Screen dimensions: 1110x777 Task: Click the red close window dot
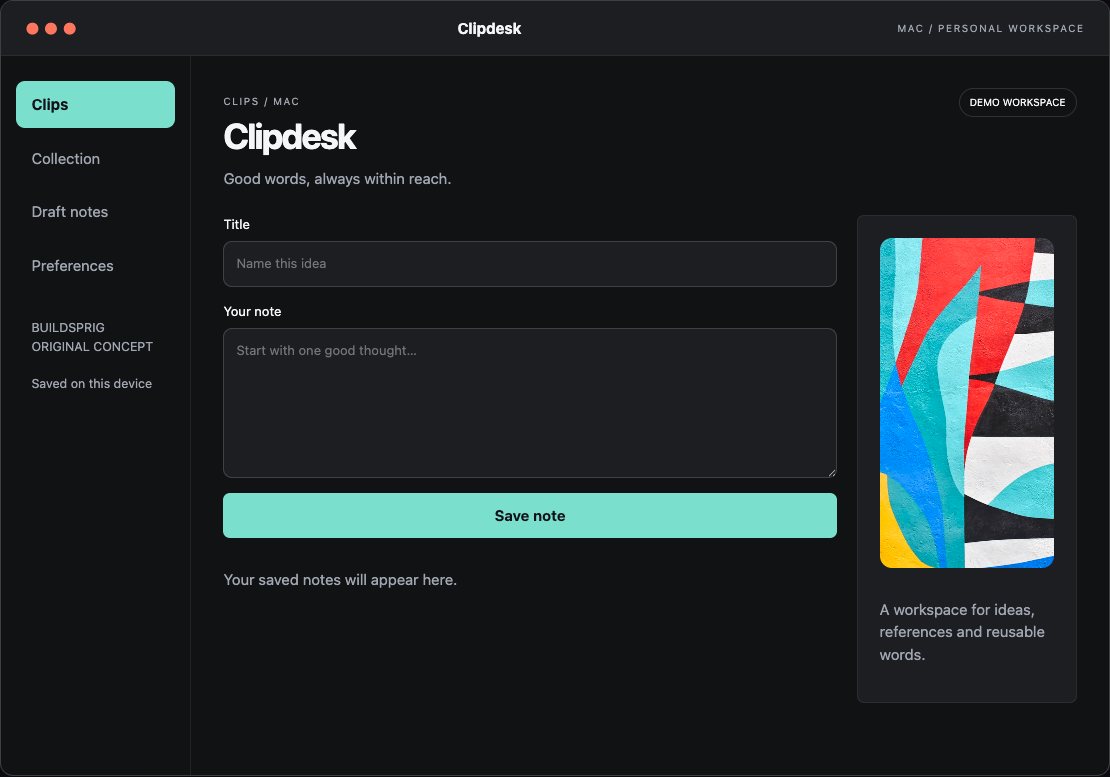click(x=33, y=28)
